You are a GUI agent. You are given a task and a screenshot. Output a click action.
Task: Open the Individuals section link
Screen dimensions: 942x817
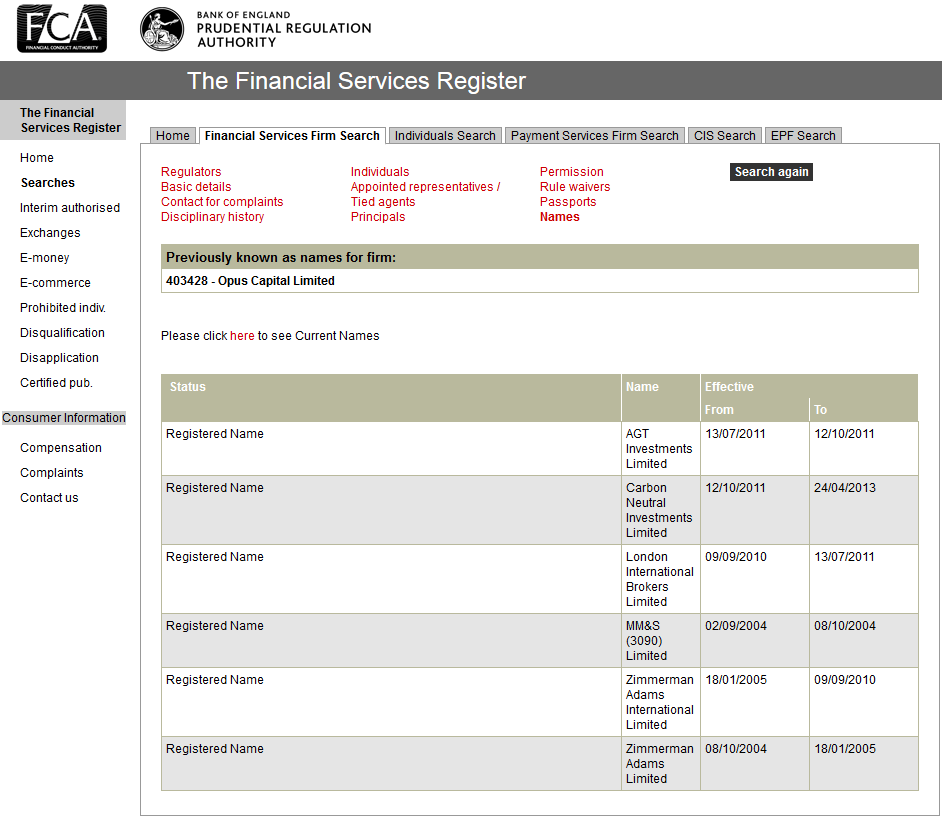point(380,172)
